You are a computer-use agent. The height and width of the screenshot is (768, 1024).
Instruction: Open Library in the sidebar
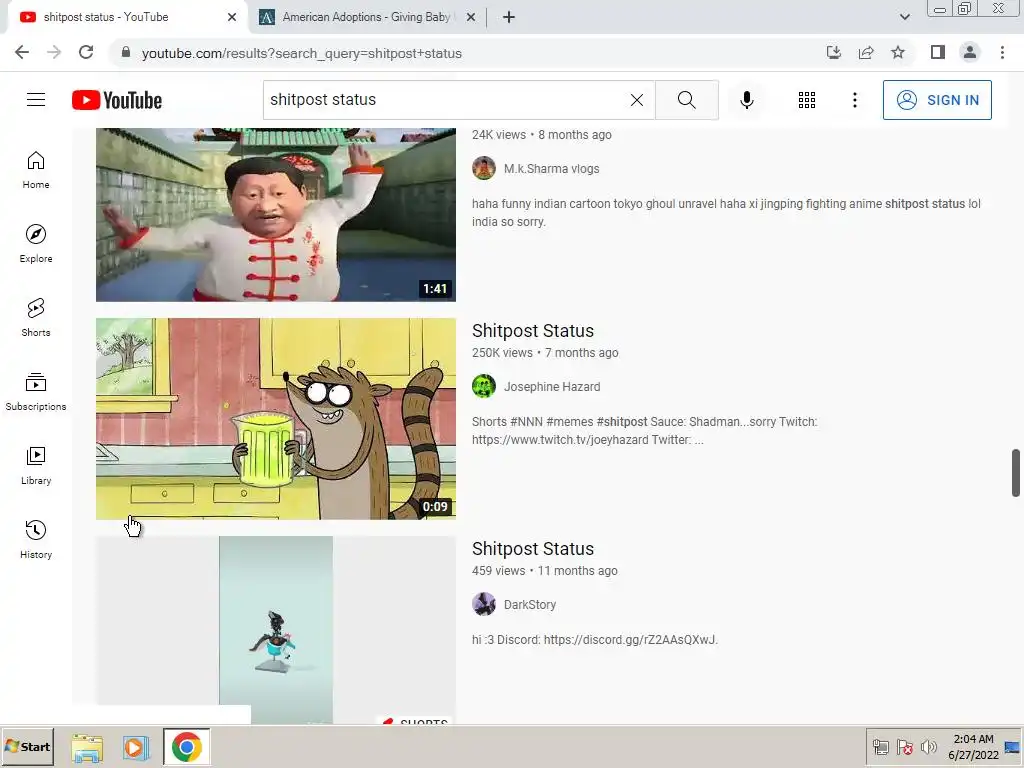[36, 466]
